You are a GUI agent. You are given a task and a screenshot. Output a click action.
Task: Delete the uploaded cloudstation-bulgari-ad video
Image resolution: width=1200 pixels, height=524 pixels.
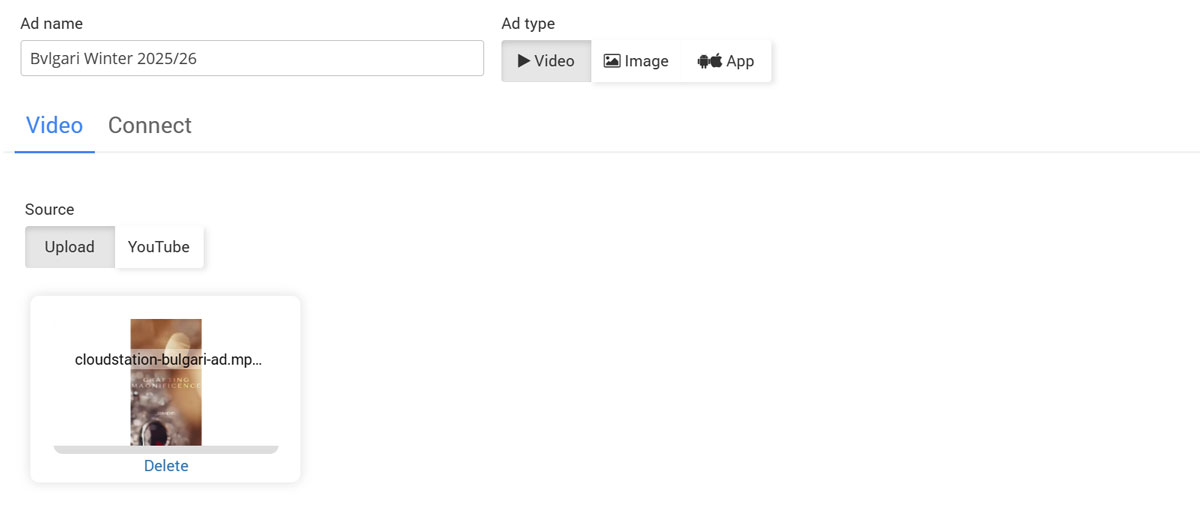166,466
